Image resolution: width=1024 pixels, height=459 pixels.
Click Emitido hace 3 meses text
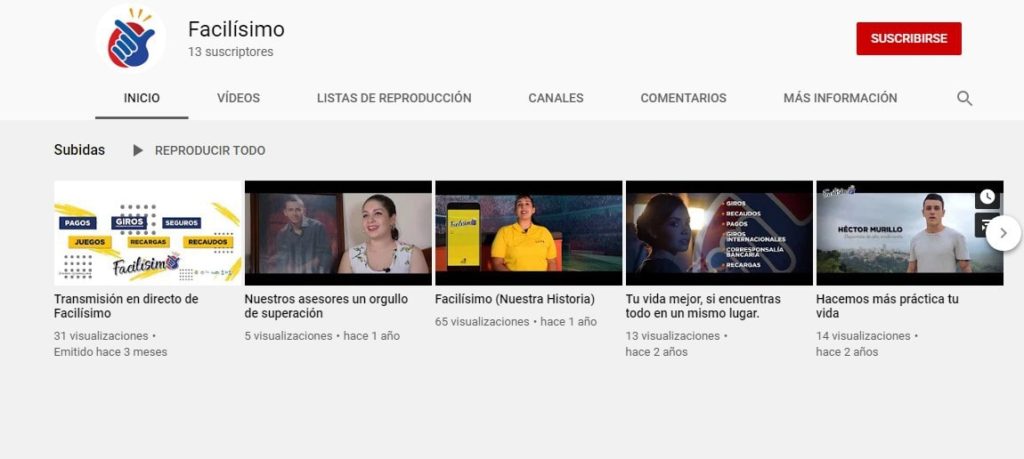[x=110, y=352]
